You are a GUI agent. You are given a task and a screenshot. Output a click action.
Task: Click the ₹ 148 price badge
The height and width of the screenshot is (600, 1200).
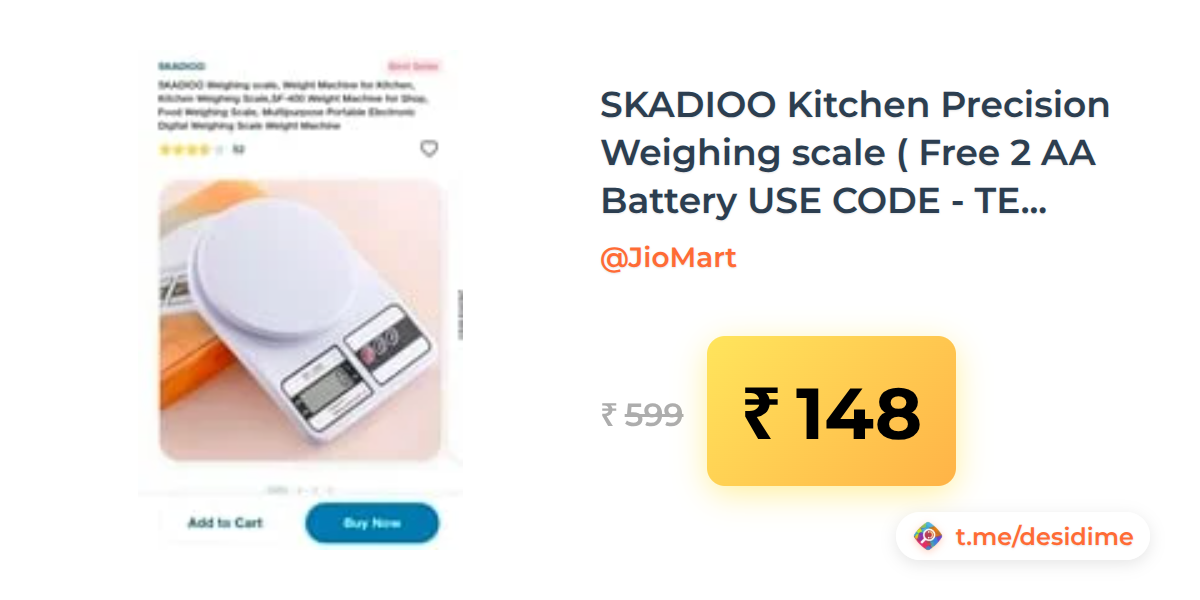click(x=831, y=411)
